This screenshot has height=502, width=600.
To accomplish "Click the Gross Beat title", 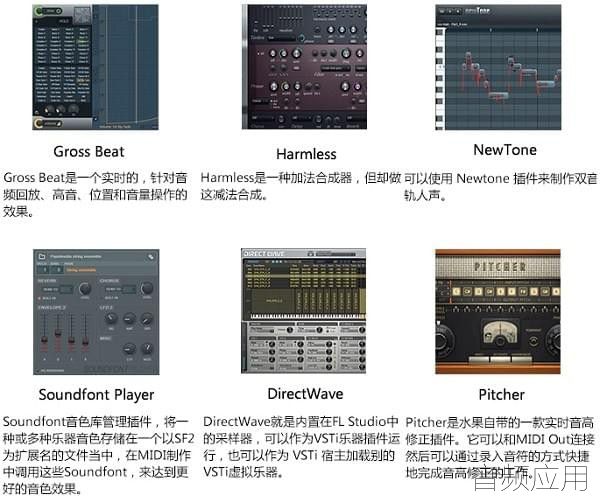I will [89, 152].
